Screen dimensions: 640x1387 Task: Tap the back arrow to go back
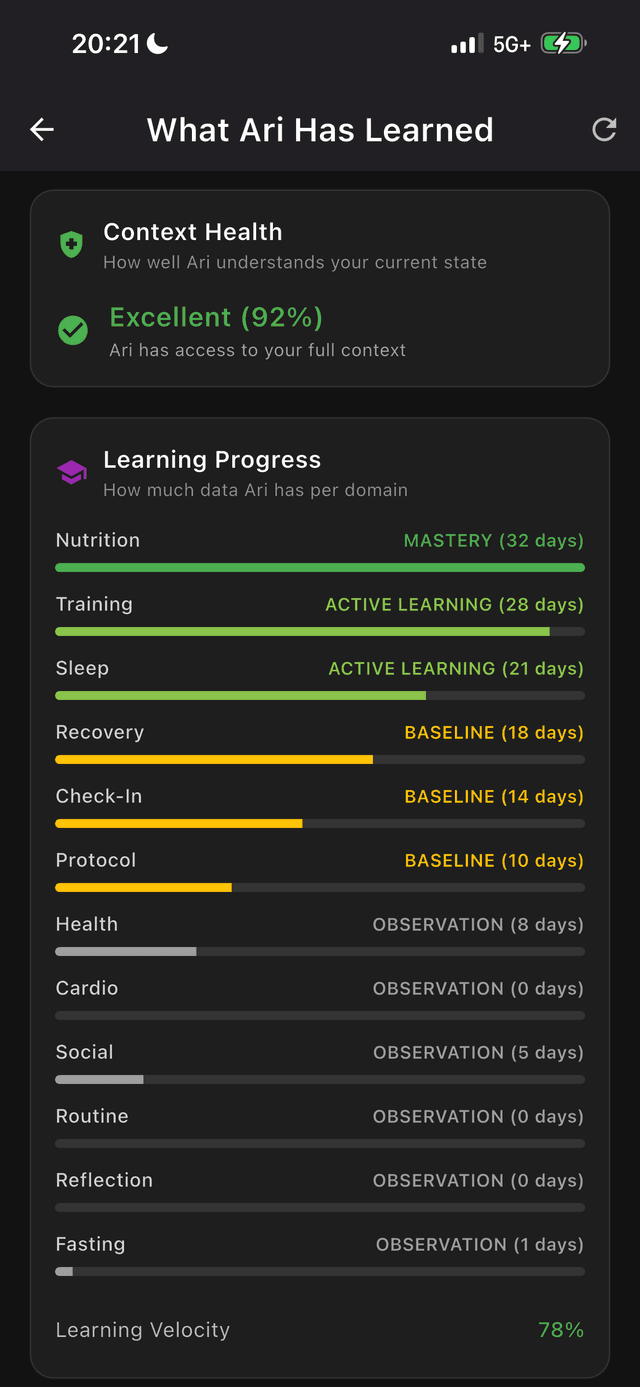click(41, 129)
